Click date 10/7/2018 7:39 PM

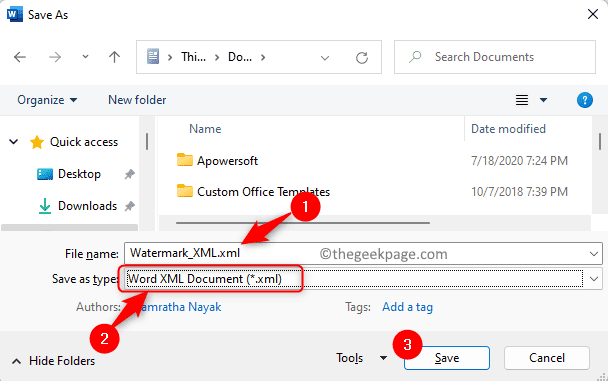point(519,192)
